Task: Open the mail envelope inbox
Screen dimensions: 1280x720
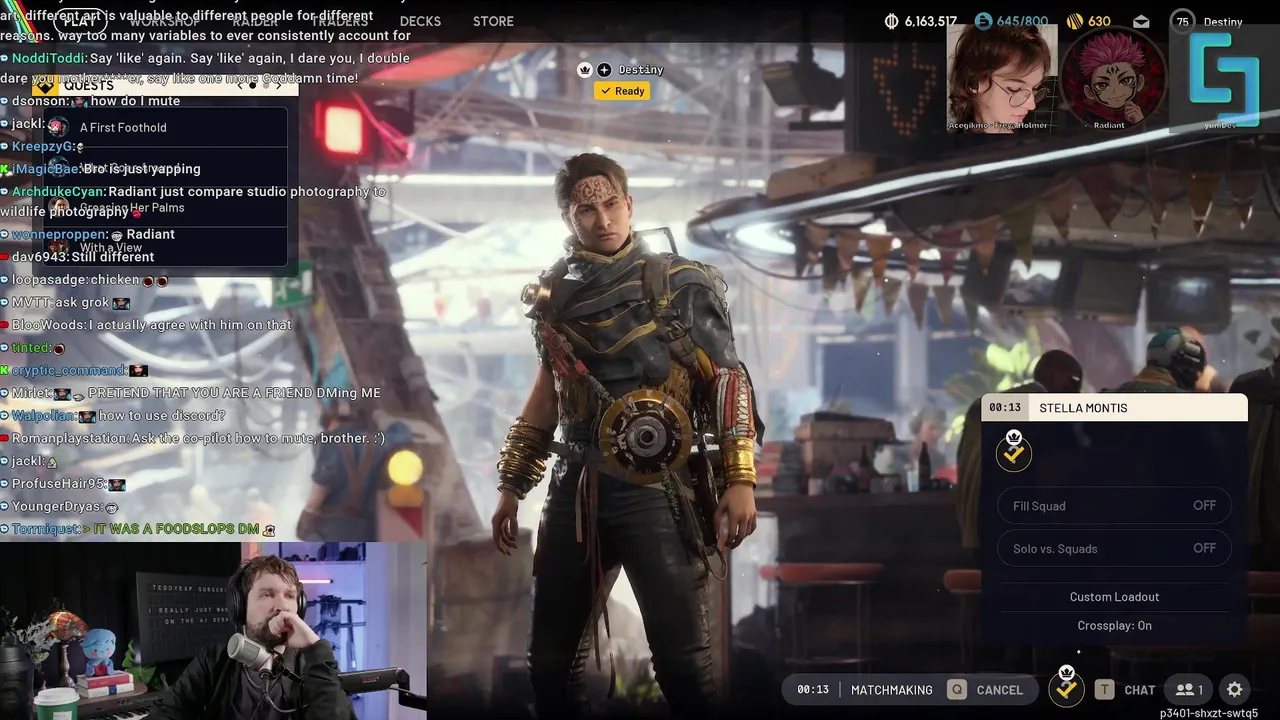Action: pyautogui.click(x=1141, y=21)
